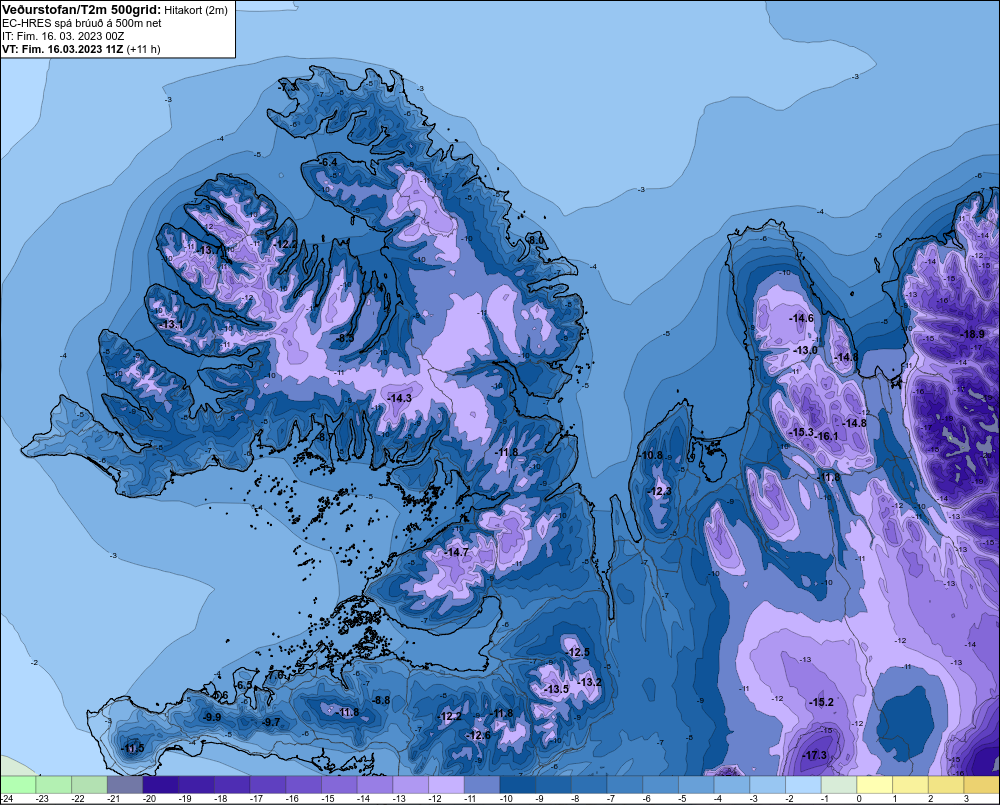Click the -11.5 temperature label

(x=133, y=749)
